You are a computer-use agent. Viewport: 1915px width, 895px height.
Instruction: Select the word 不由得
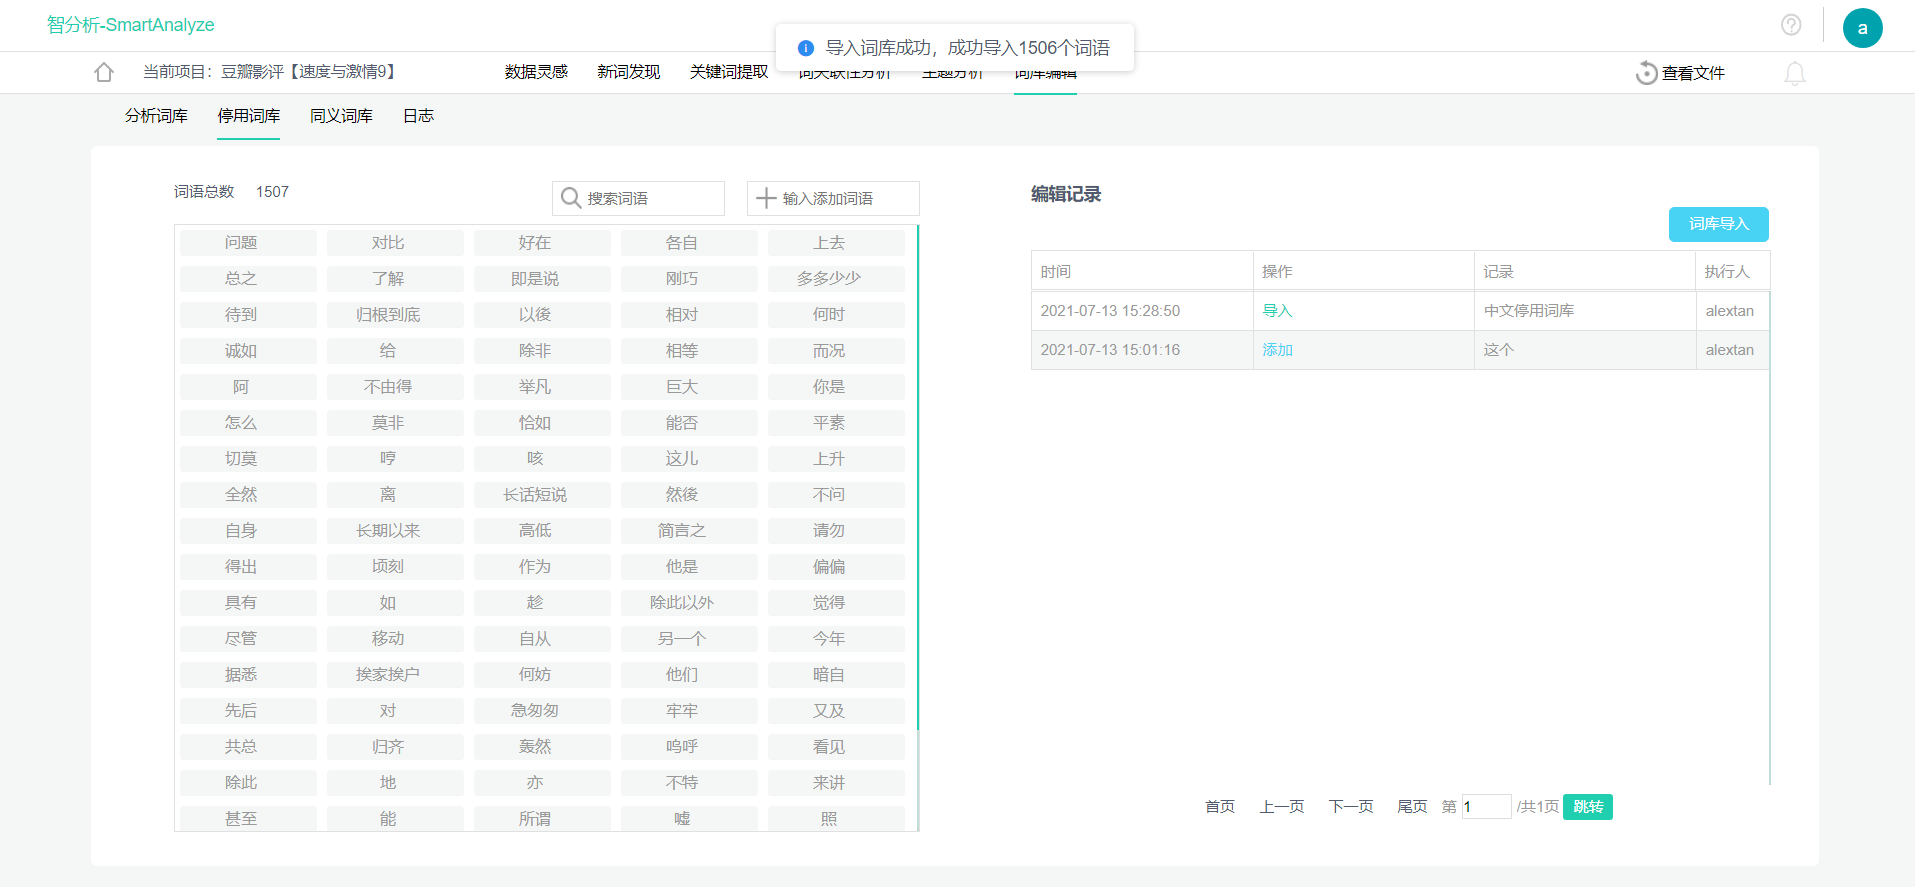pyautogui.click(x=395, y=387)
